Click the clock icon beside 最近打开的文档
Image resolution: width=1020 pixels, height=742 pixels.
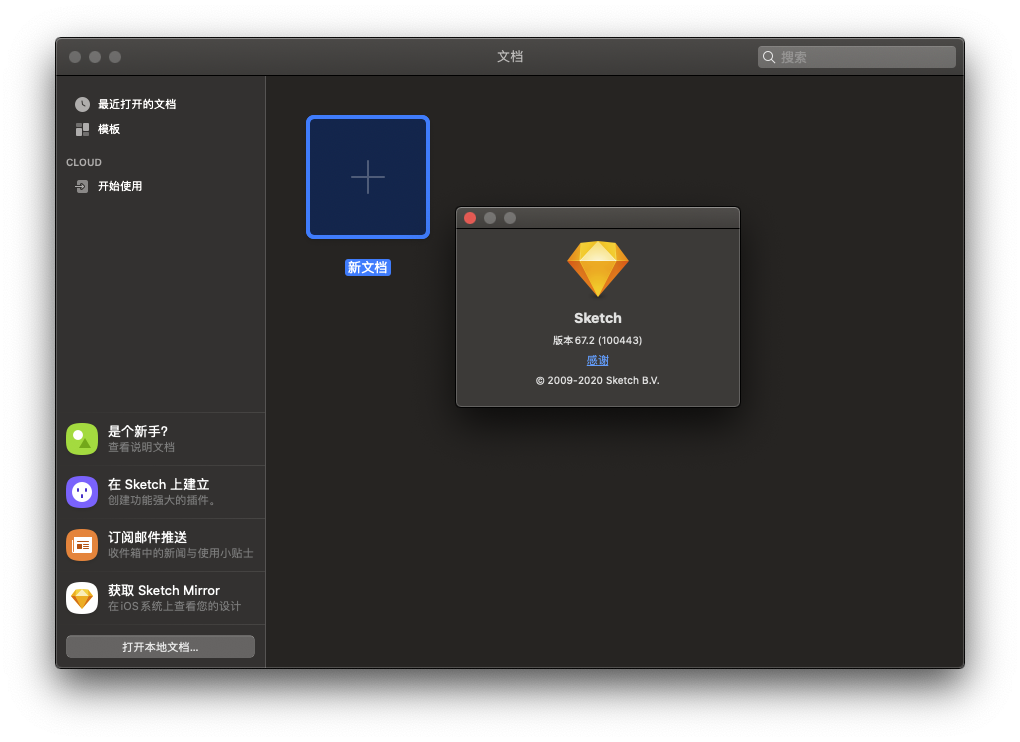pyautogui.click(x=82, y=104)
